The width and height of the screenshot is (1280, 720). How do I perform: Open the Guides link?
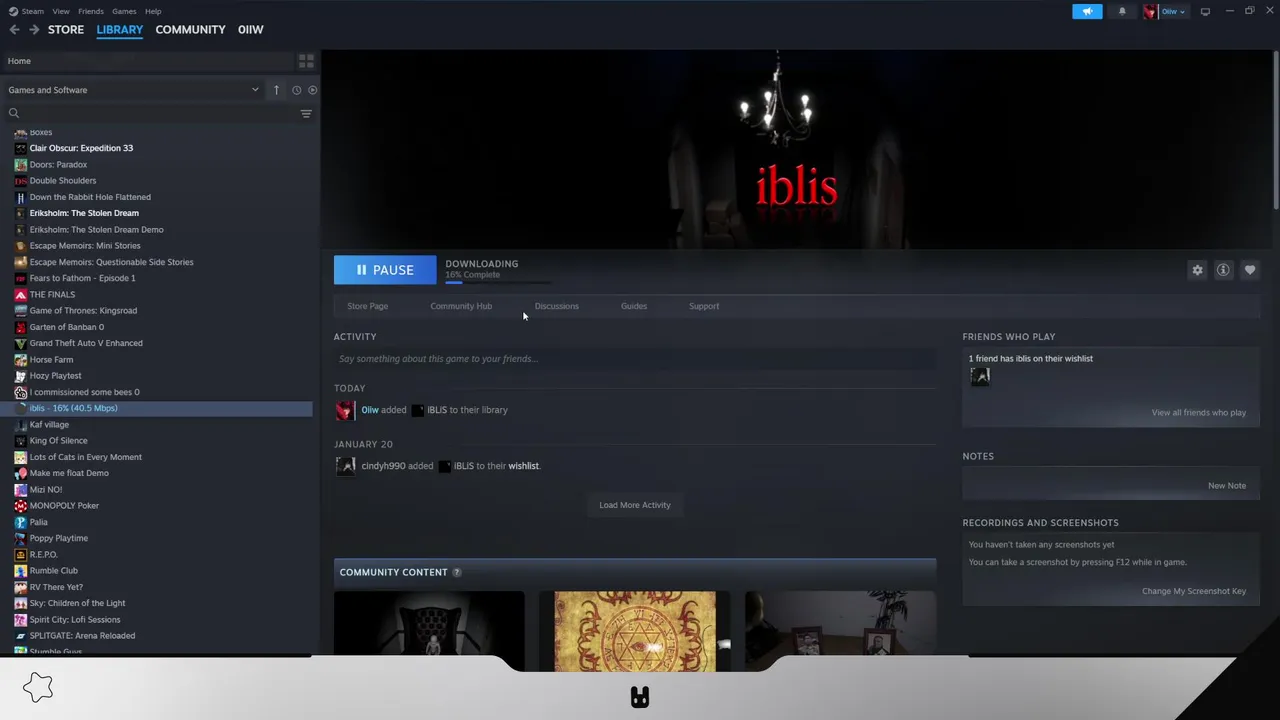pyautogui.click(x=634, y=306)
